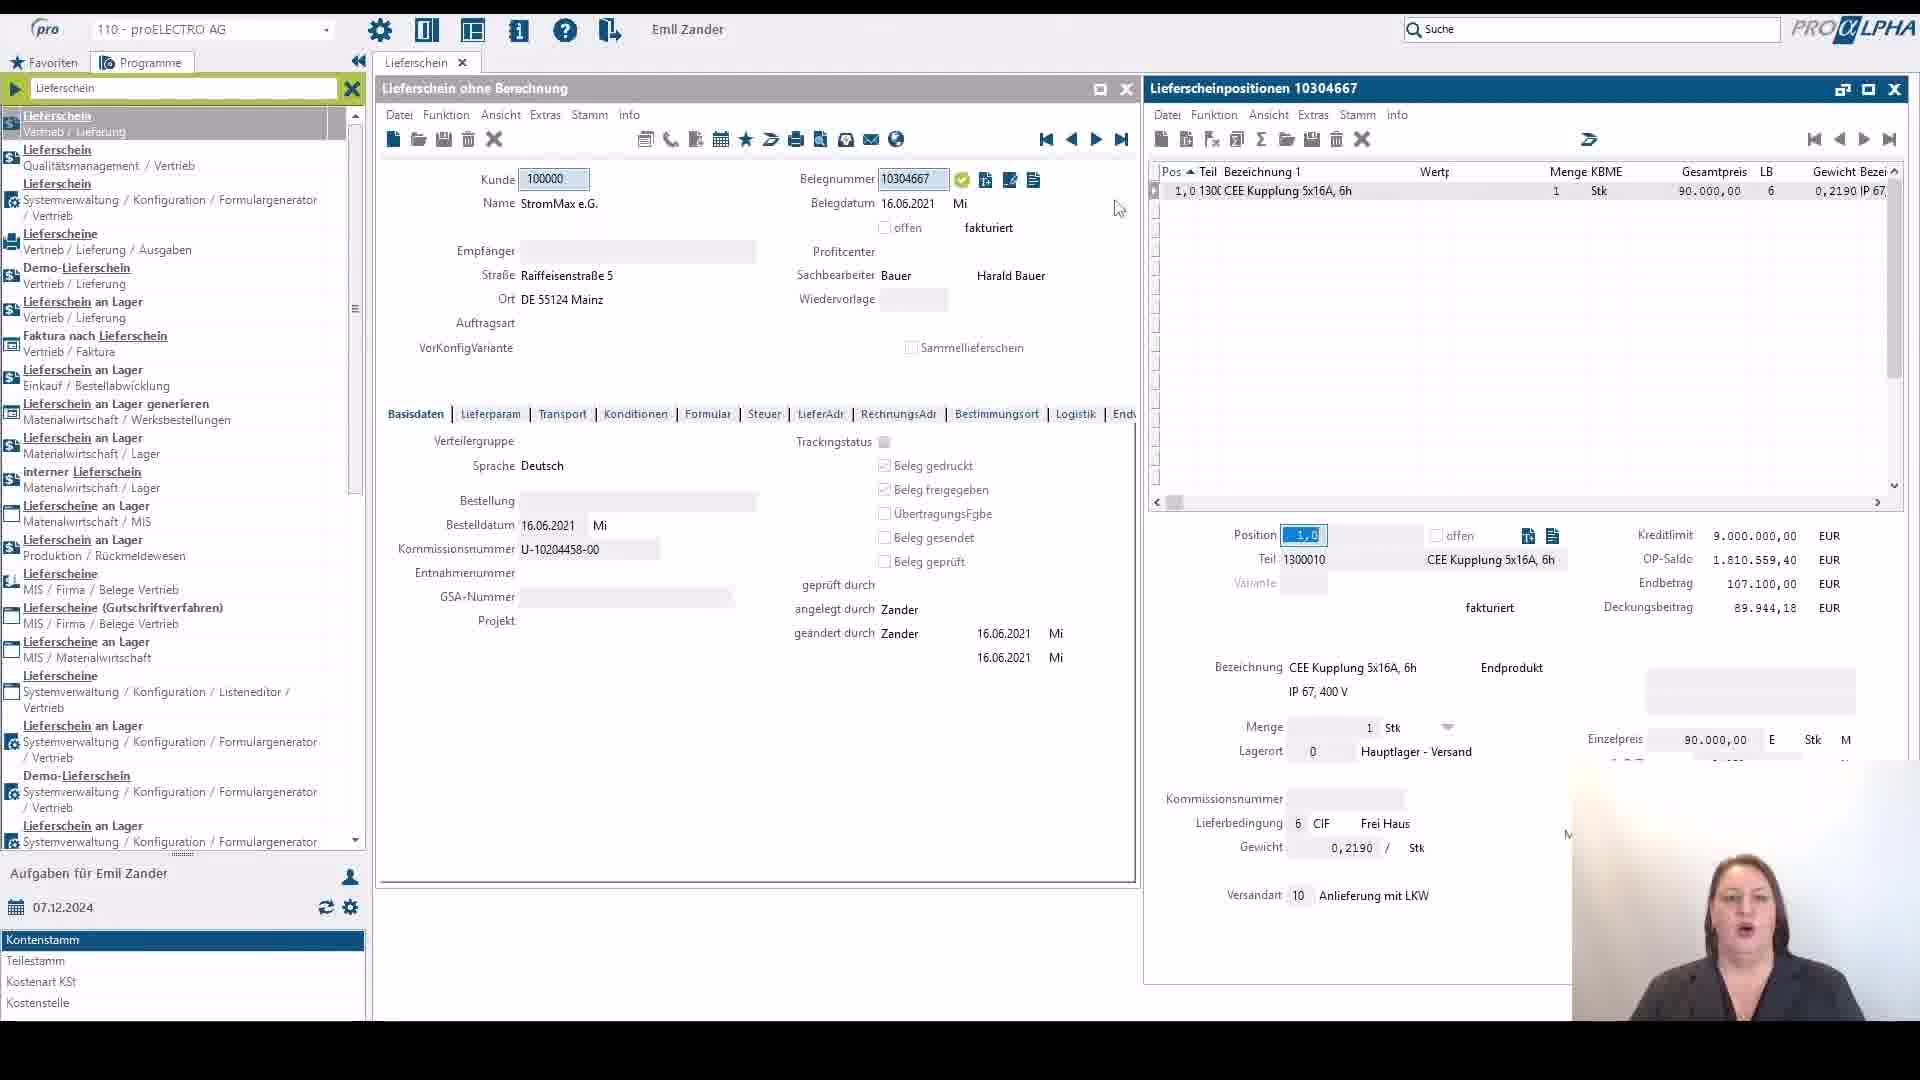Go to the next Lieferschein record

coord(1096,140)
